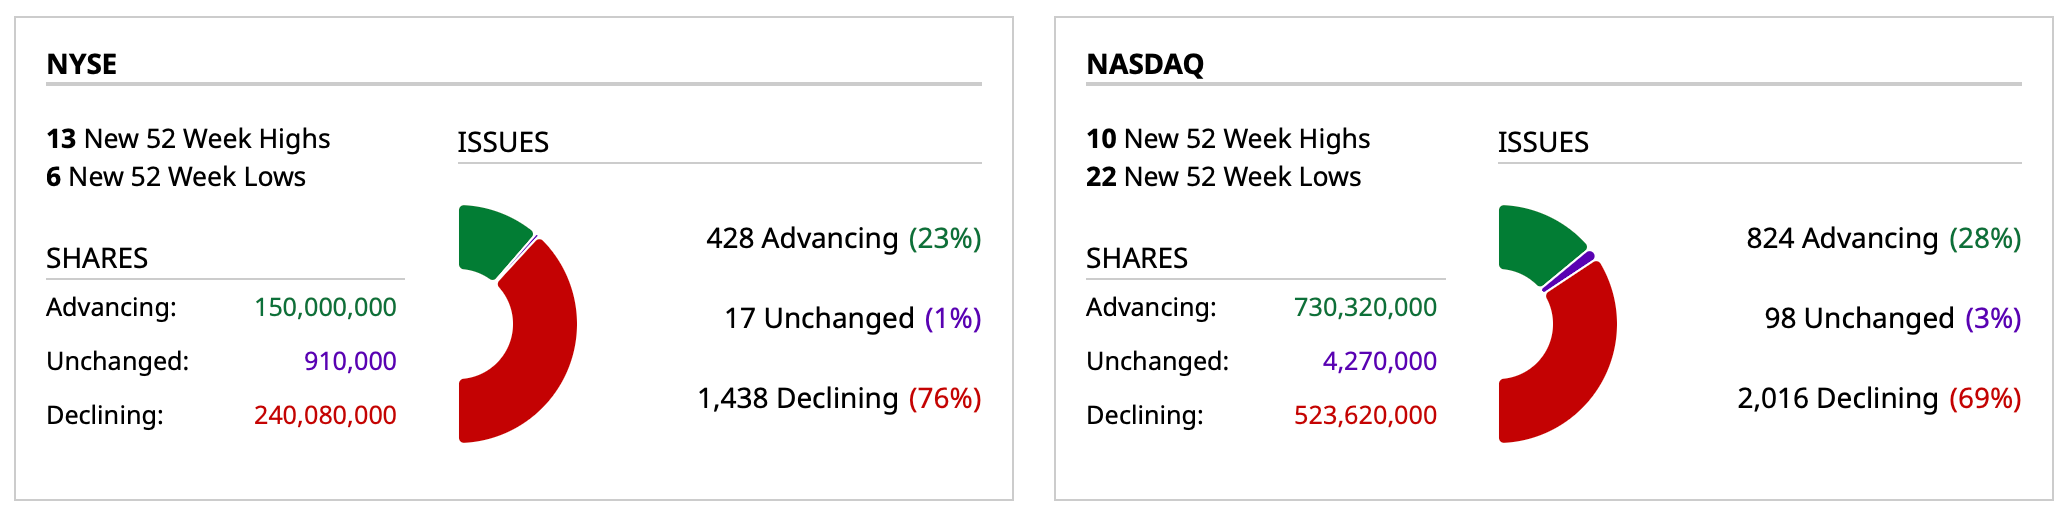Screen dimensions: 2068x524
Task: Click NASDAQ 22 New 52 Week Lows
Action: [x=1223, y=177]
